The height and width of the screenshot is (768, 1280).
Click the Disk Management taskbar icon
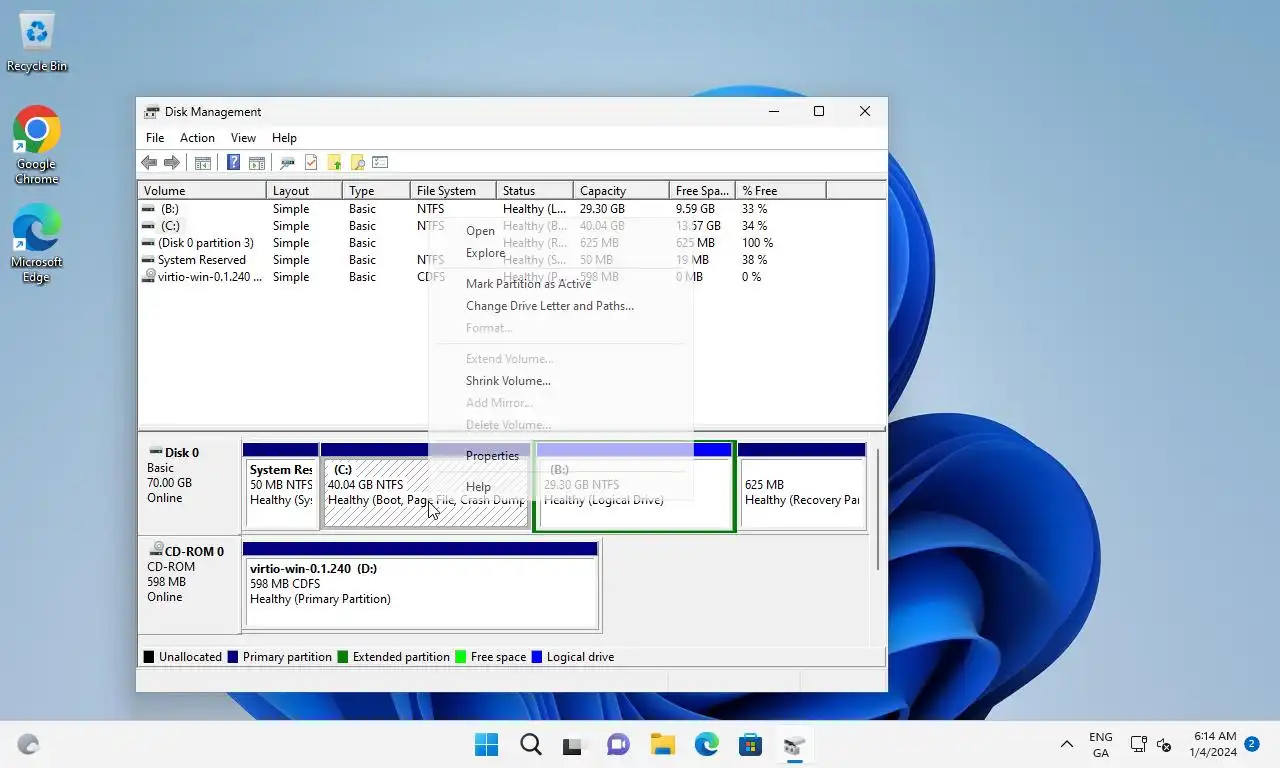[795, 745]
